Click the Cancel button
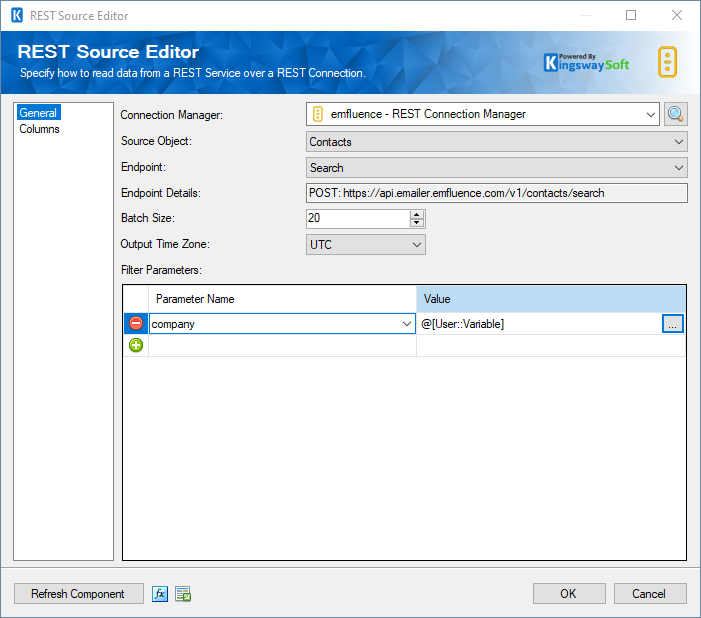The image size is (701, 618). tap(650, 594)
